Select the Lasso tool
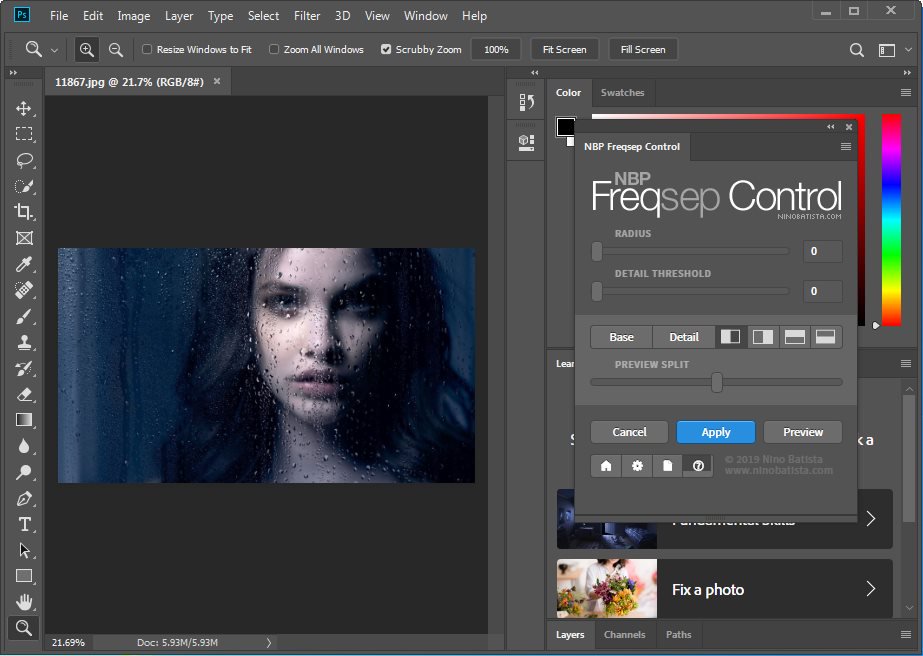923x656 pixels. click(x=24, y=160)
